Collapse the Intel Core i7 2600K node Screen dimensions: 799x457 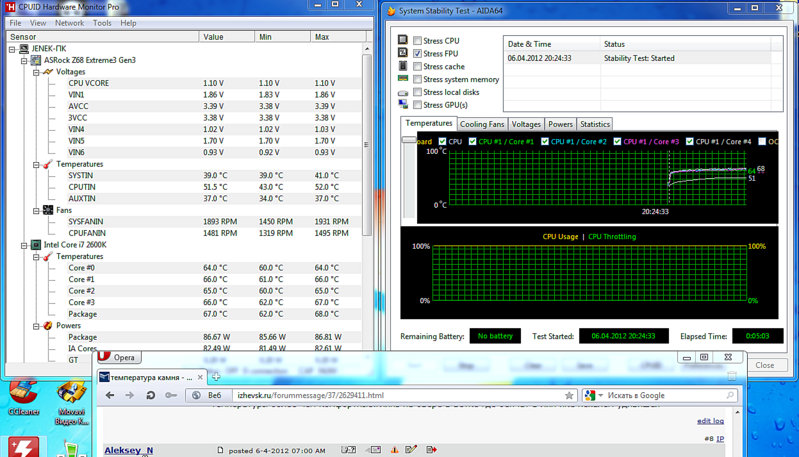tap(24, 245)
